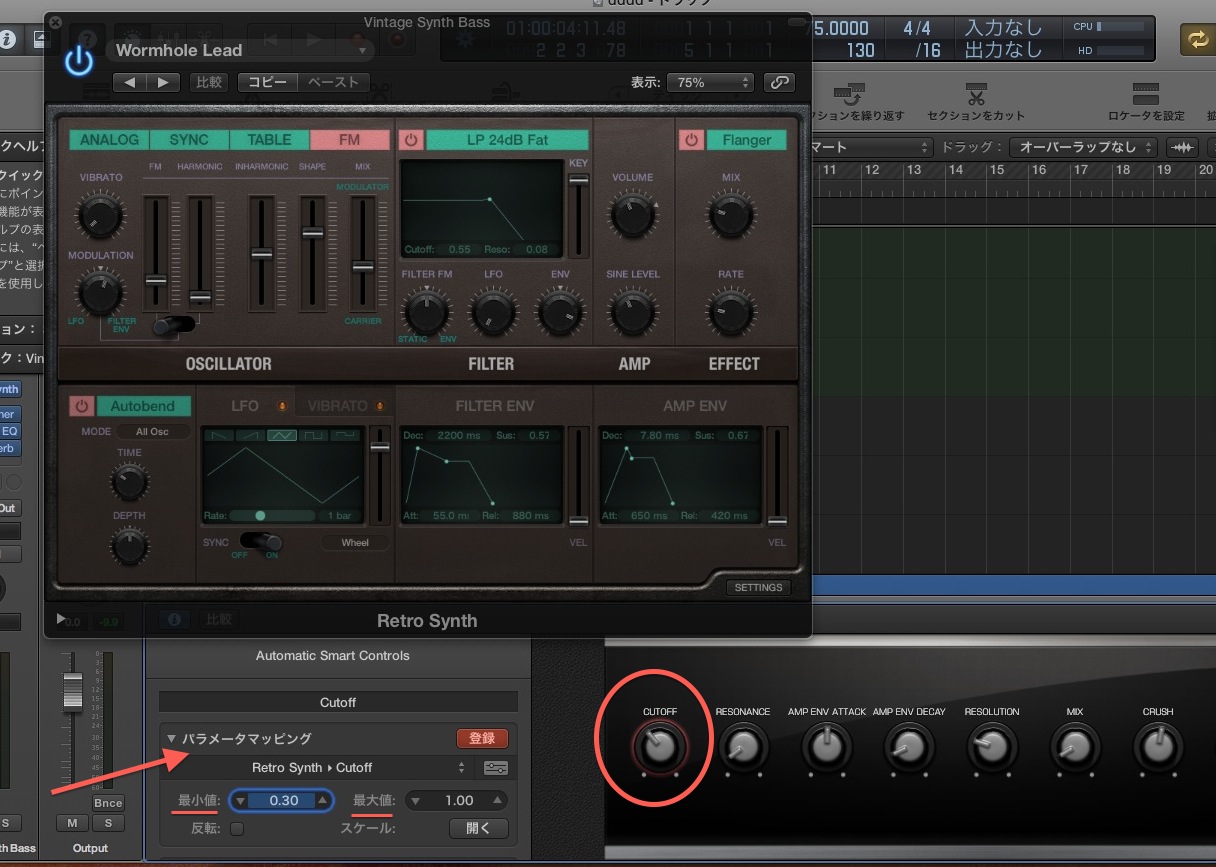Click the waveform zoom icon near Drag menu
This screenshot has height=867, width=1216.
[1184, 147]
